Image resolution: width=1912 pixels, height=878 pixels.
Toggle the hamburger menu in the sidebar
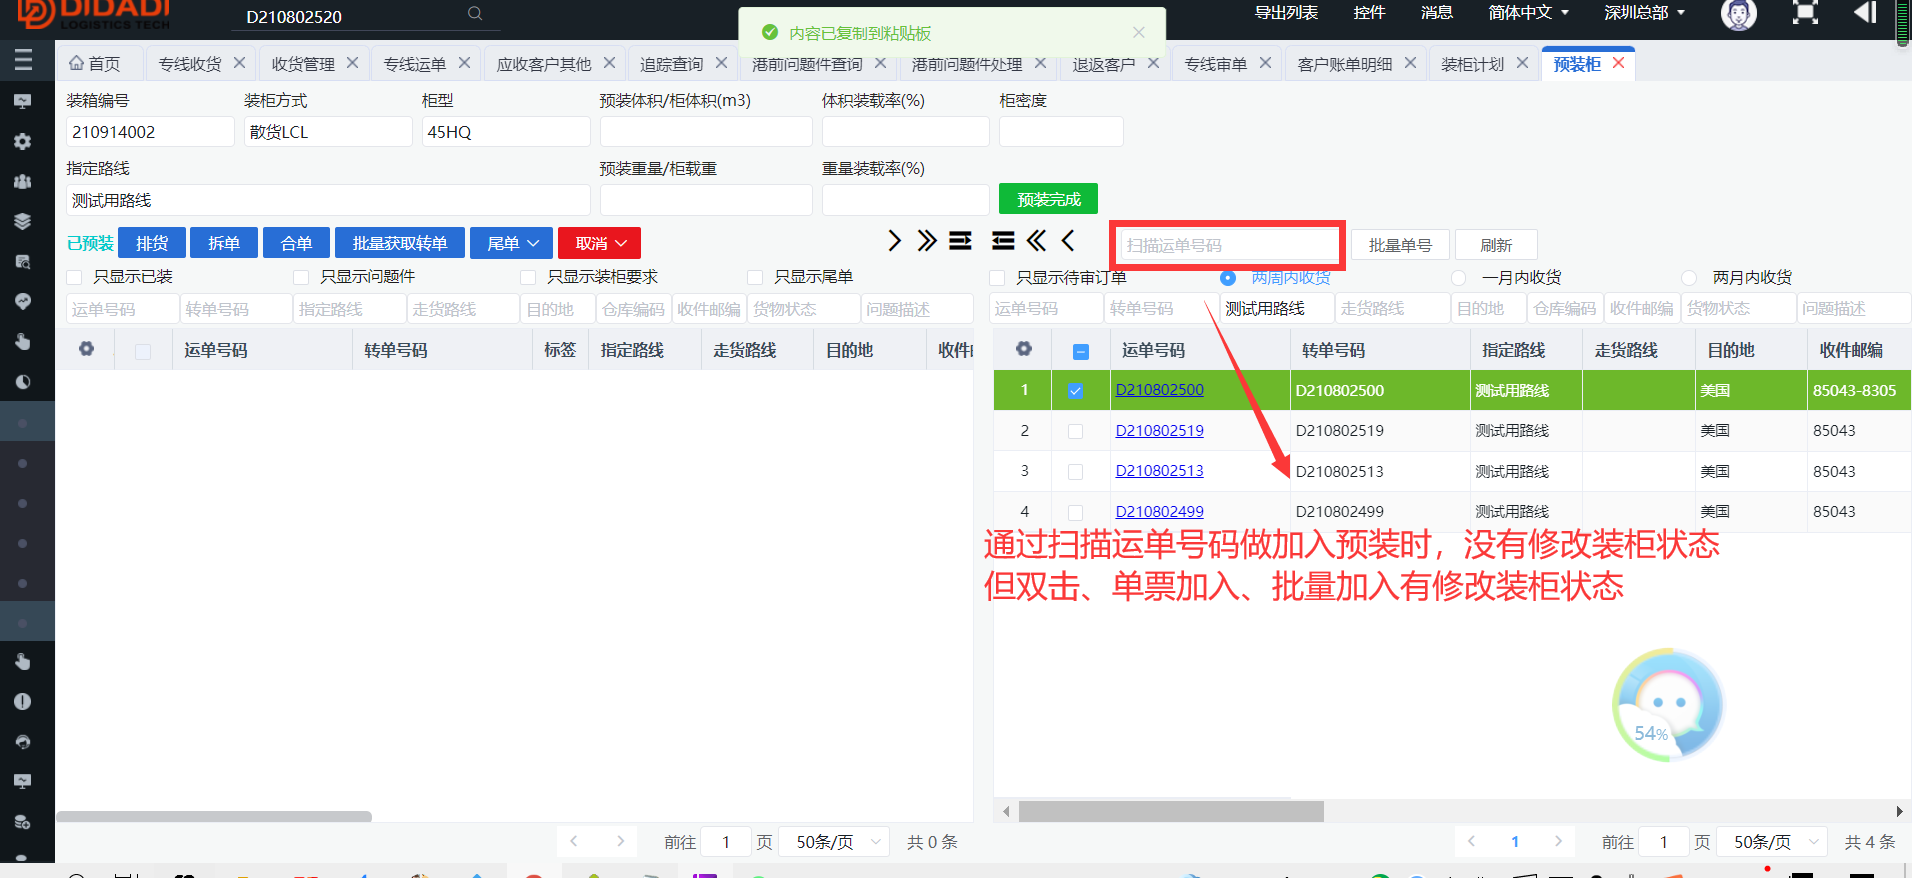tap(23, 60)
